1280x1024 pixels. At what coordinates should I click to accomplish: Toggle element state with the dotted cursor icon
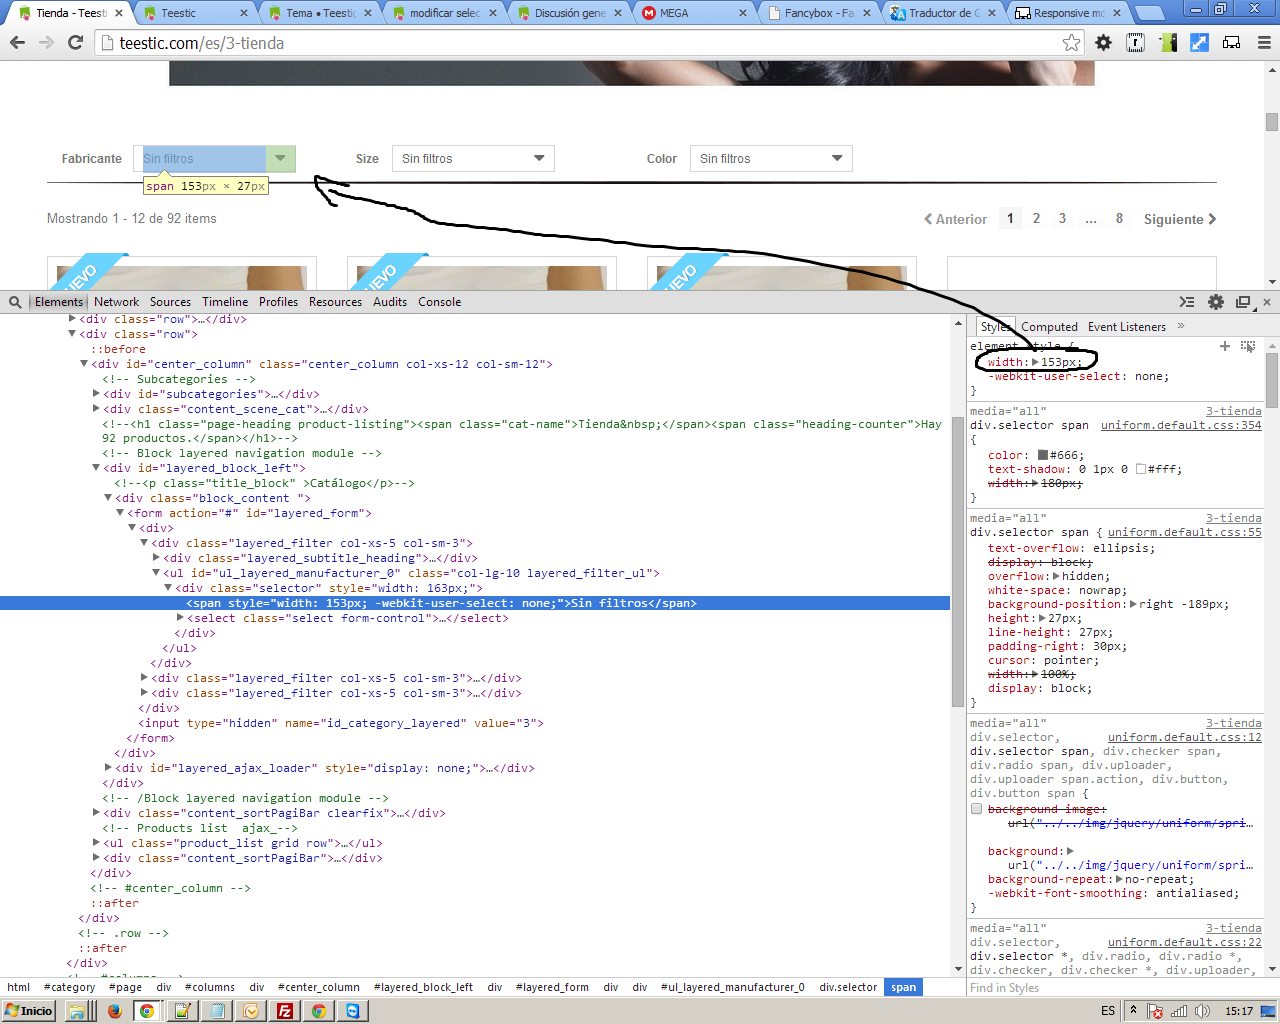(x=1248, y=346)
